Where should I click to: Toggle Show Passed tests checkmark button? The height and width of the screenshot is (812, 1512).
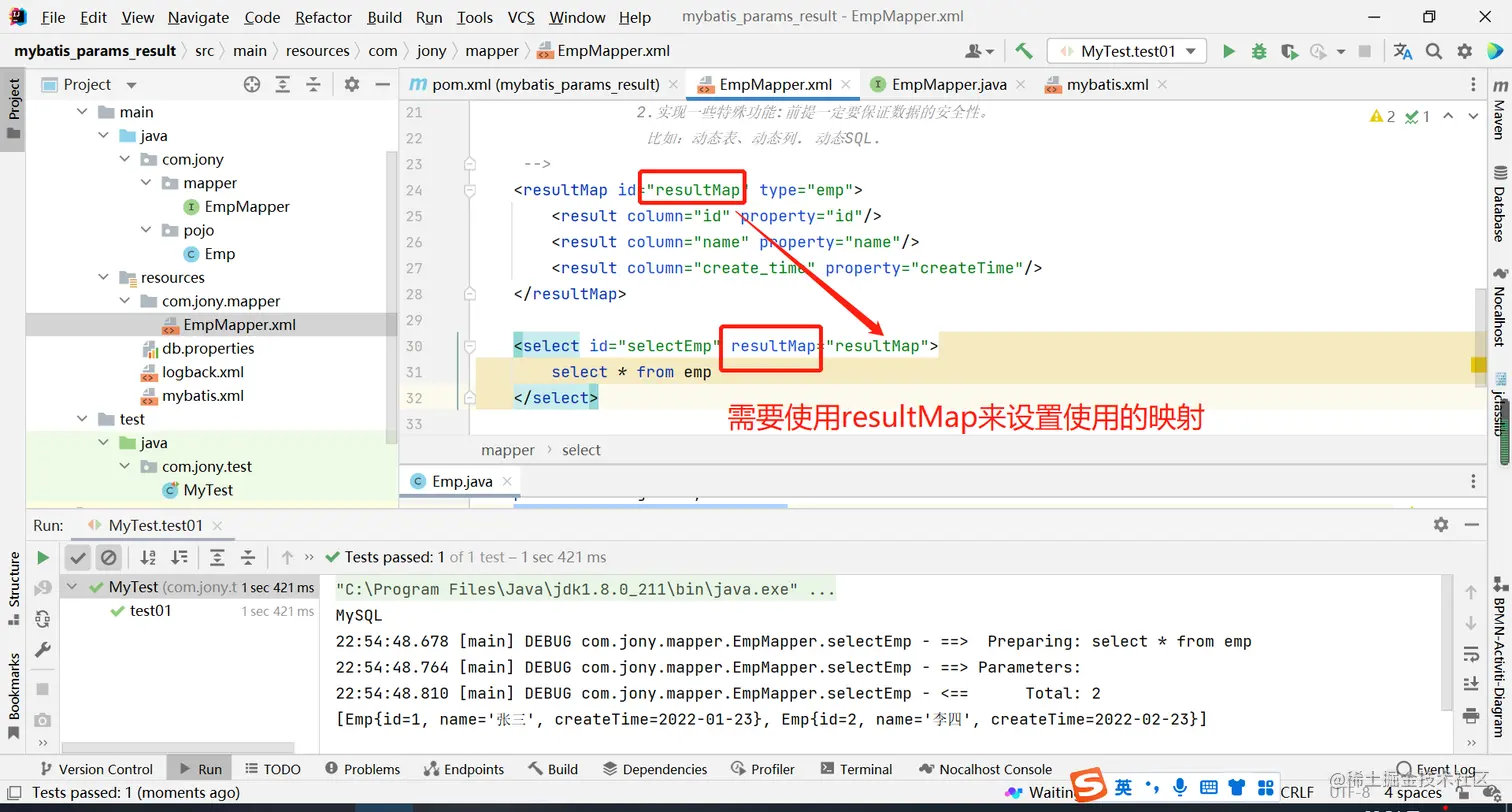[78, 557]
